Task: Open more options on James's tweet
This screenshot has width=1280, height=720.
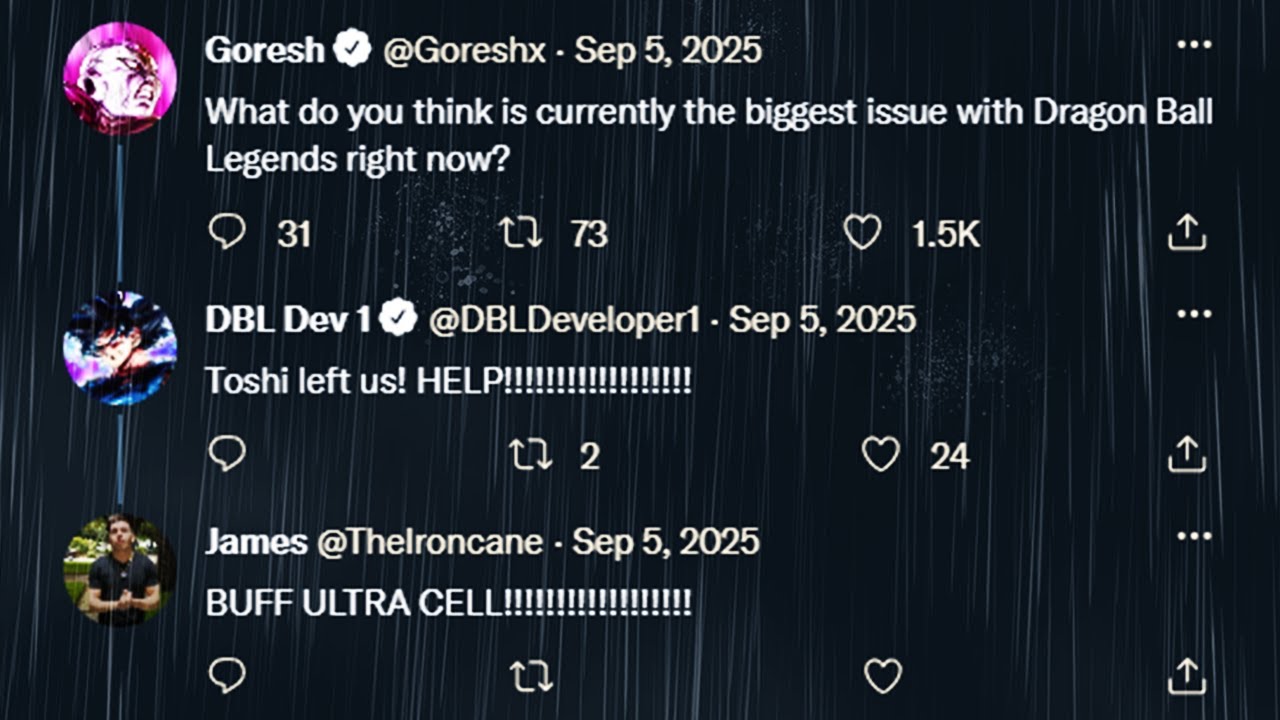Action: [x=1194, y=537]
